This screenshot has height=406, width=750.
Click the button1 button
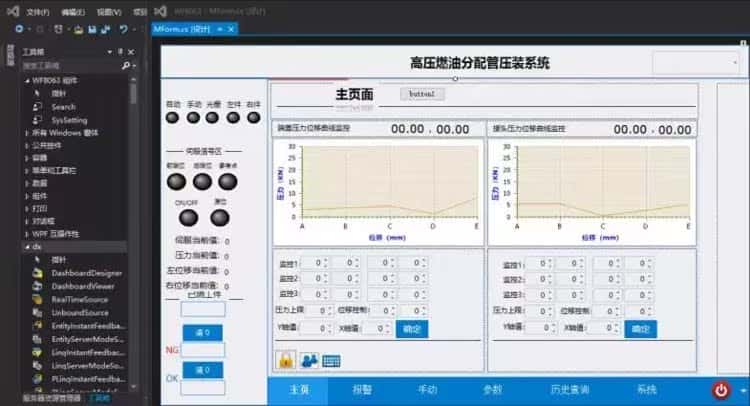(422, 94)
